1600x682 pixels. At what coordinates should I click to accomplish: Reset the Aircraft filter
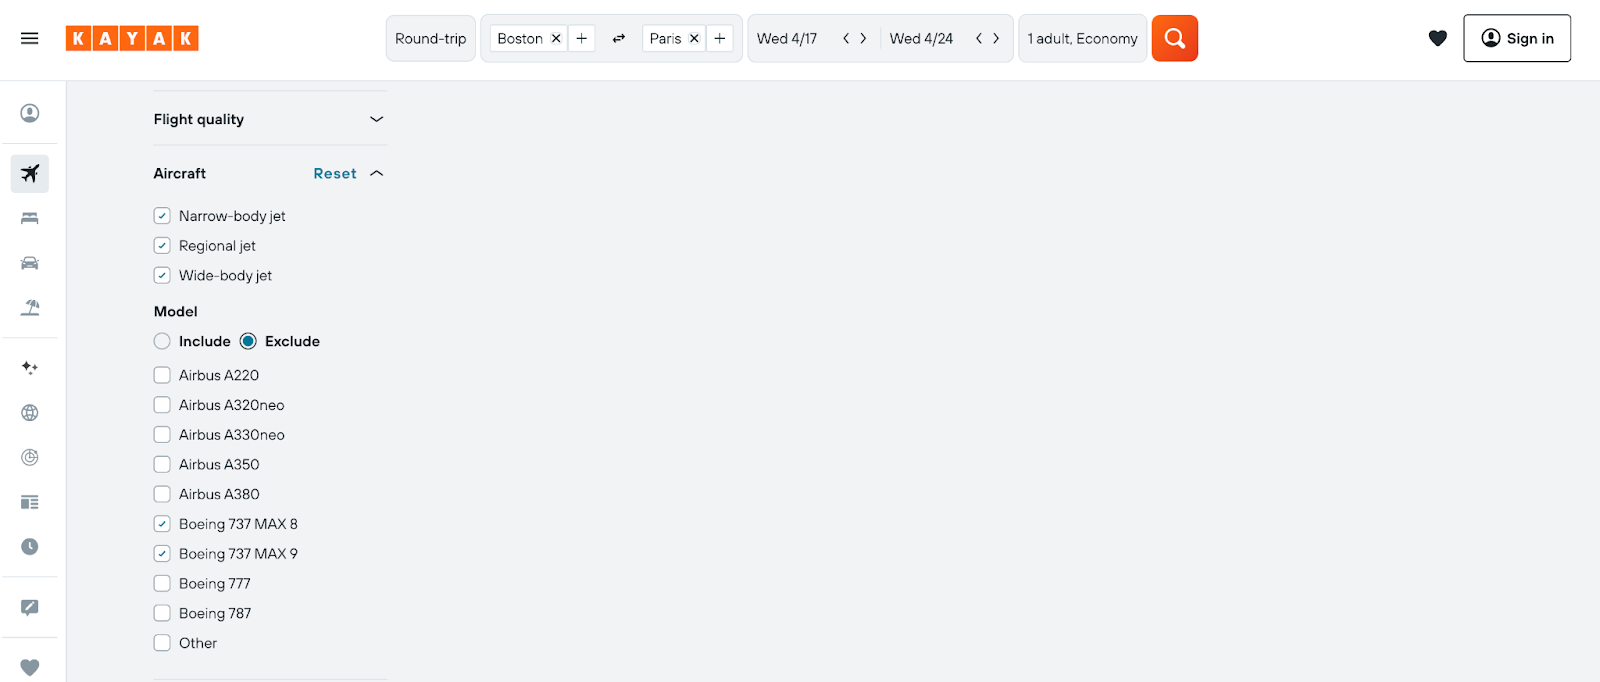(335, 173)
